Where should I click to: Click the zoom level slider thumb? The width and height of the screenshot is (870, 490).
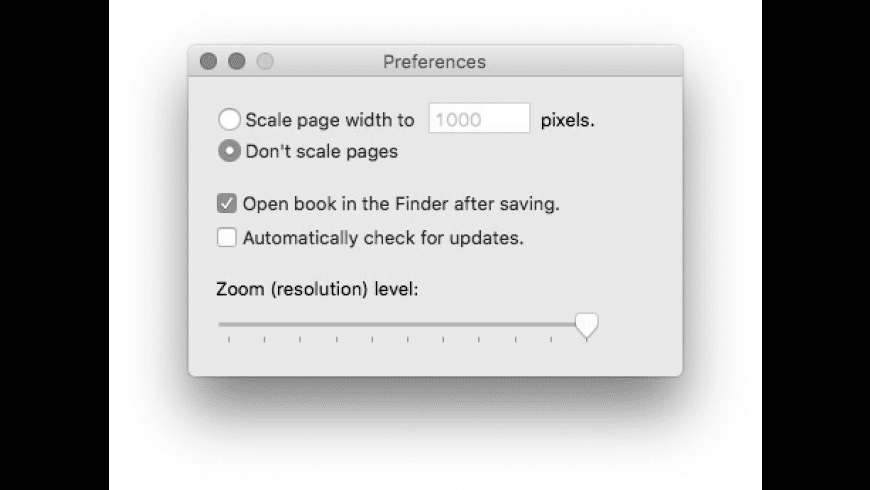[x=587, y=325]
